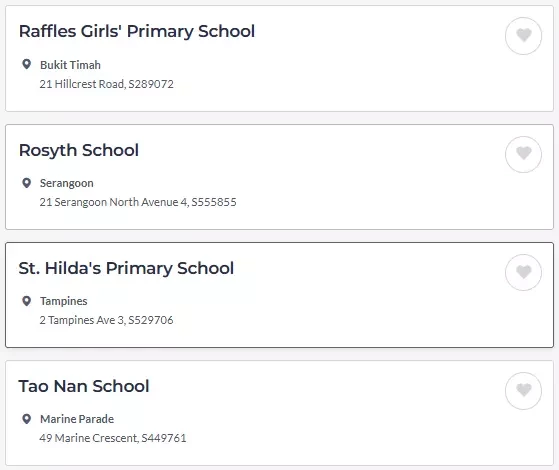Open Tao Nan School title link
Image resolution: width=559 pixels, height=470 pixels.
[x=84, y=386]
